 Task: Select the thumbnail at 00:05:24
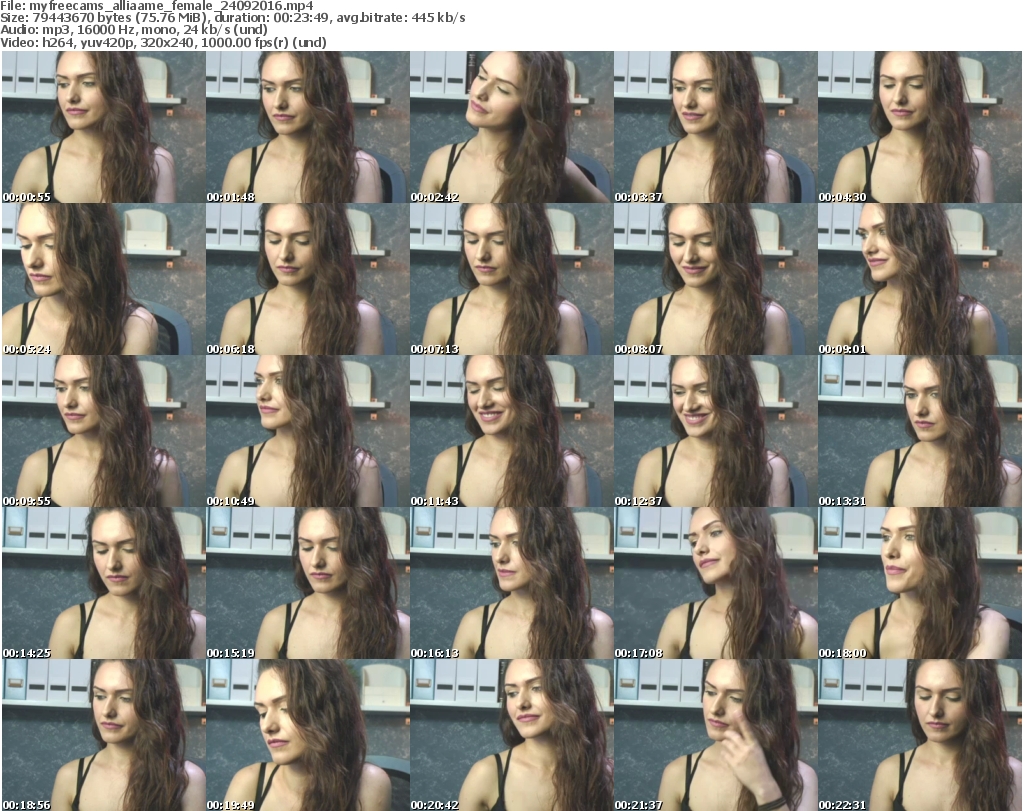pyautogui.click(x=103, y=279)
